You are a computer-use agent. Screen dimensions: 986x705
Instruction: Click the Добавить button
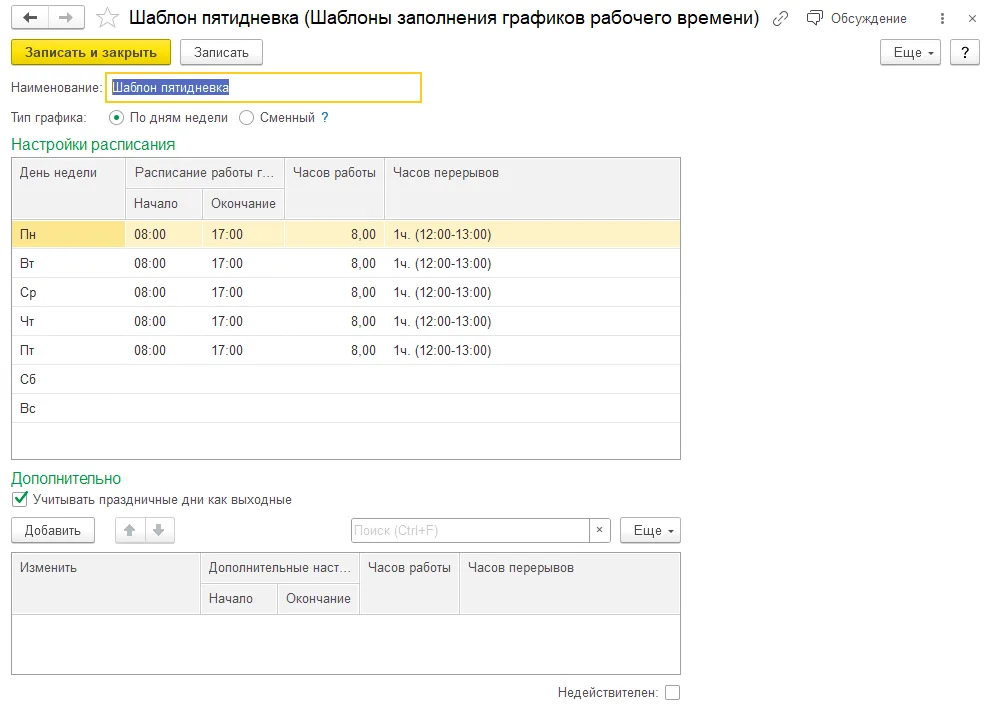click(53, 530)
